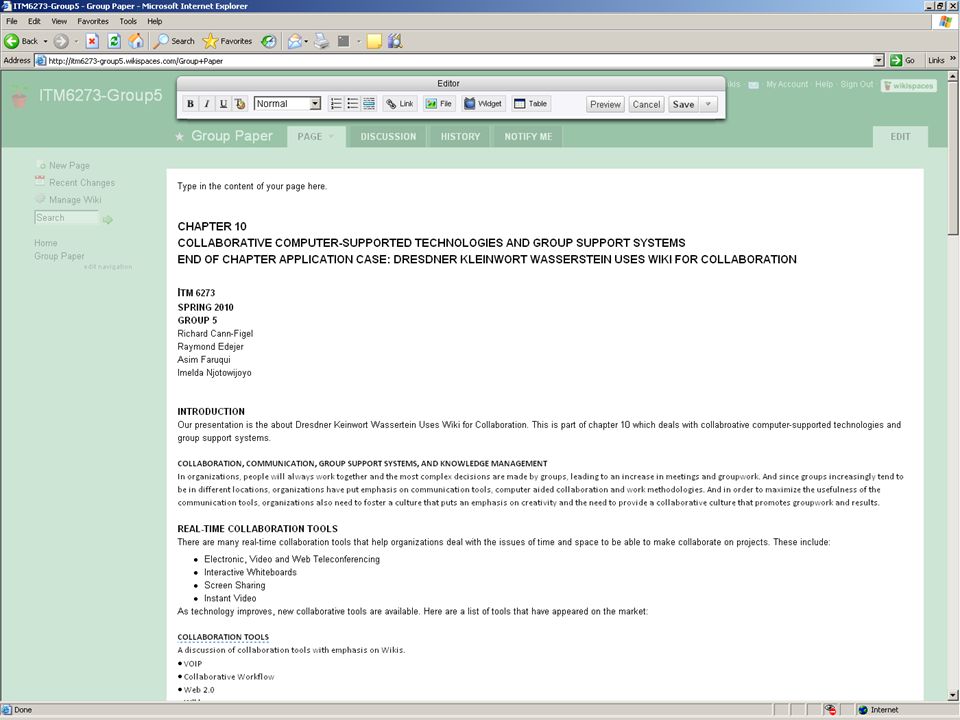This screenshot has height=720, width=960.
Task: Open the Back button history dropdown
Action: 45,41
